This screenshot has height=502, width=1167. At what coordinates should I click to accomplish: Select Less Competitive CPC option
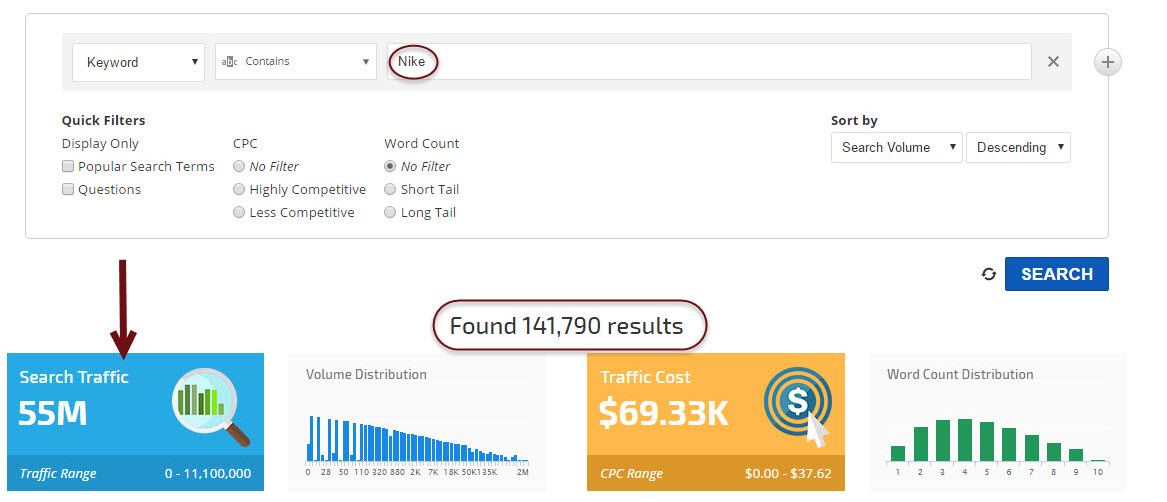click(239, 213)
